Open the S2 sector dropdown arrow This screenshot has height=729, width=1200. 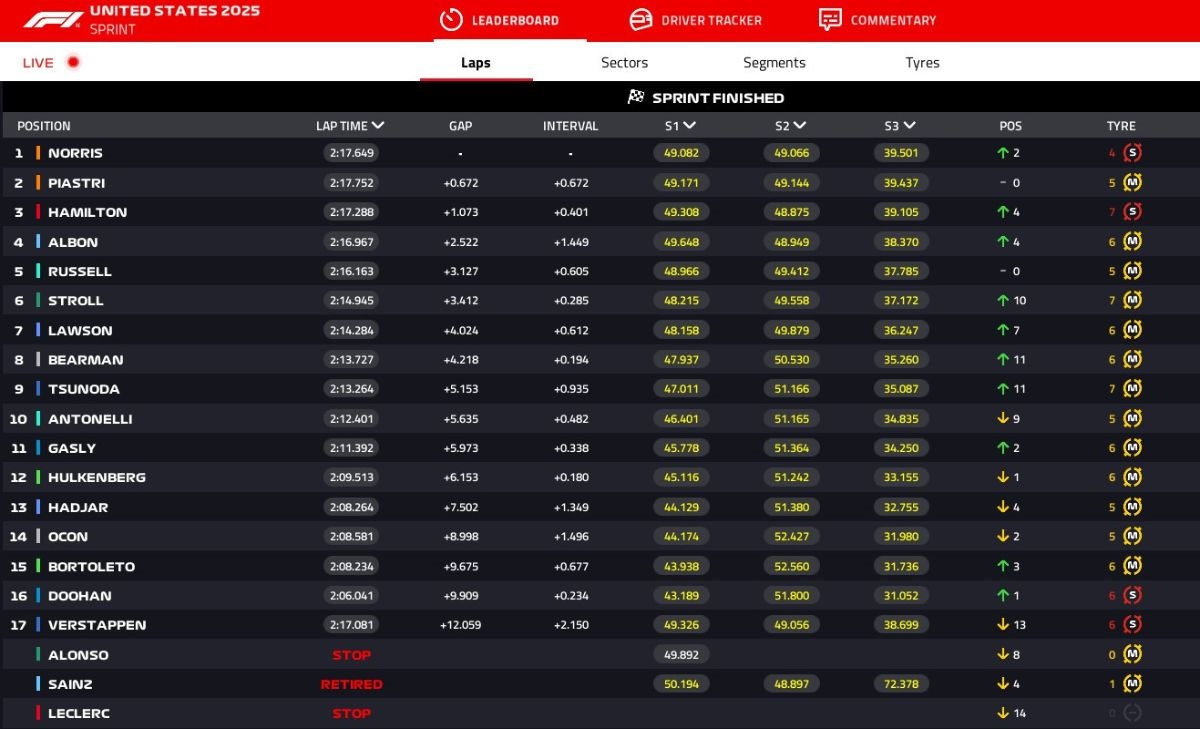[x=800, y=126]
